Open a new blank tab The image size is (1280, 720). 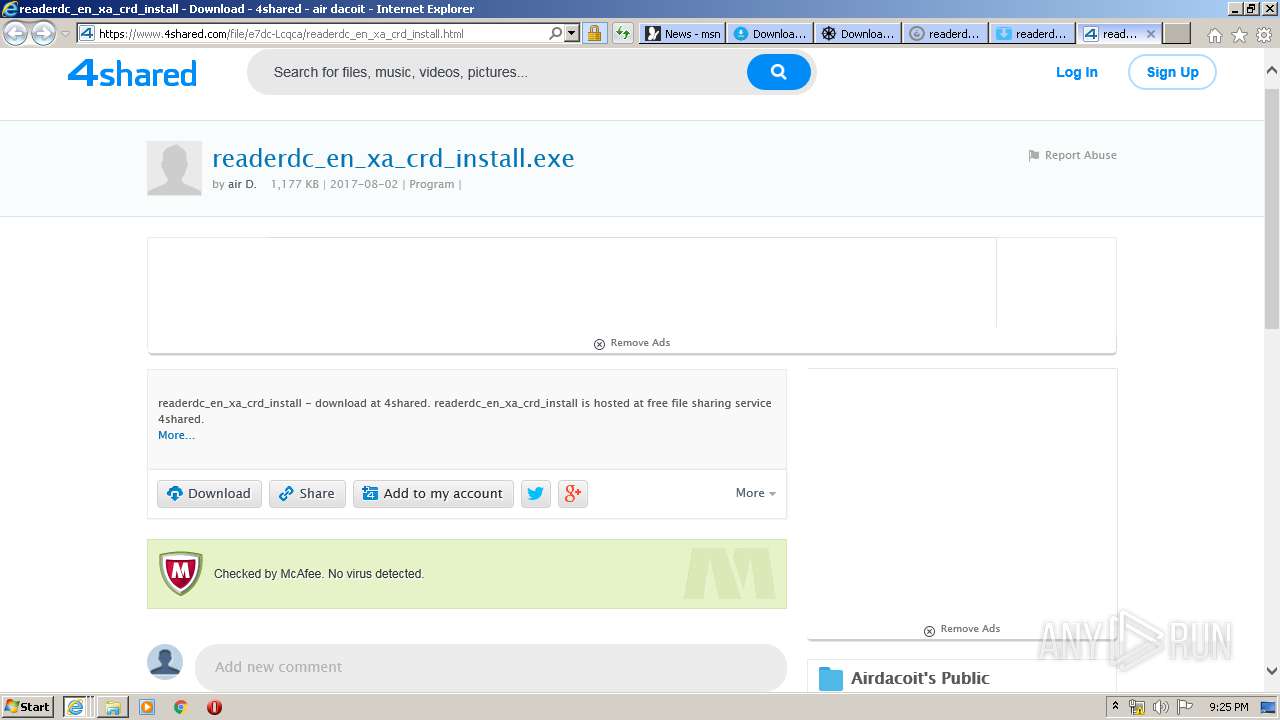1177,33
